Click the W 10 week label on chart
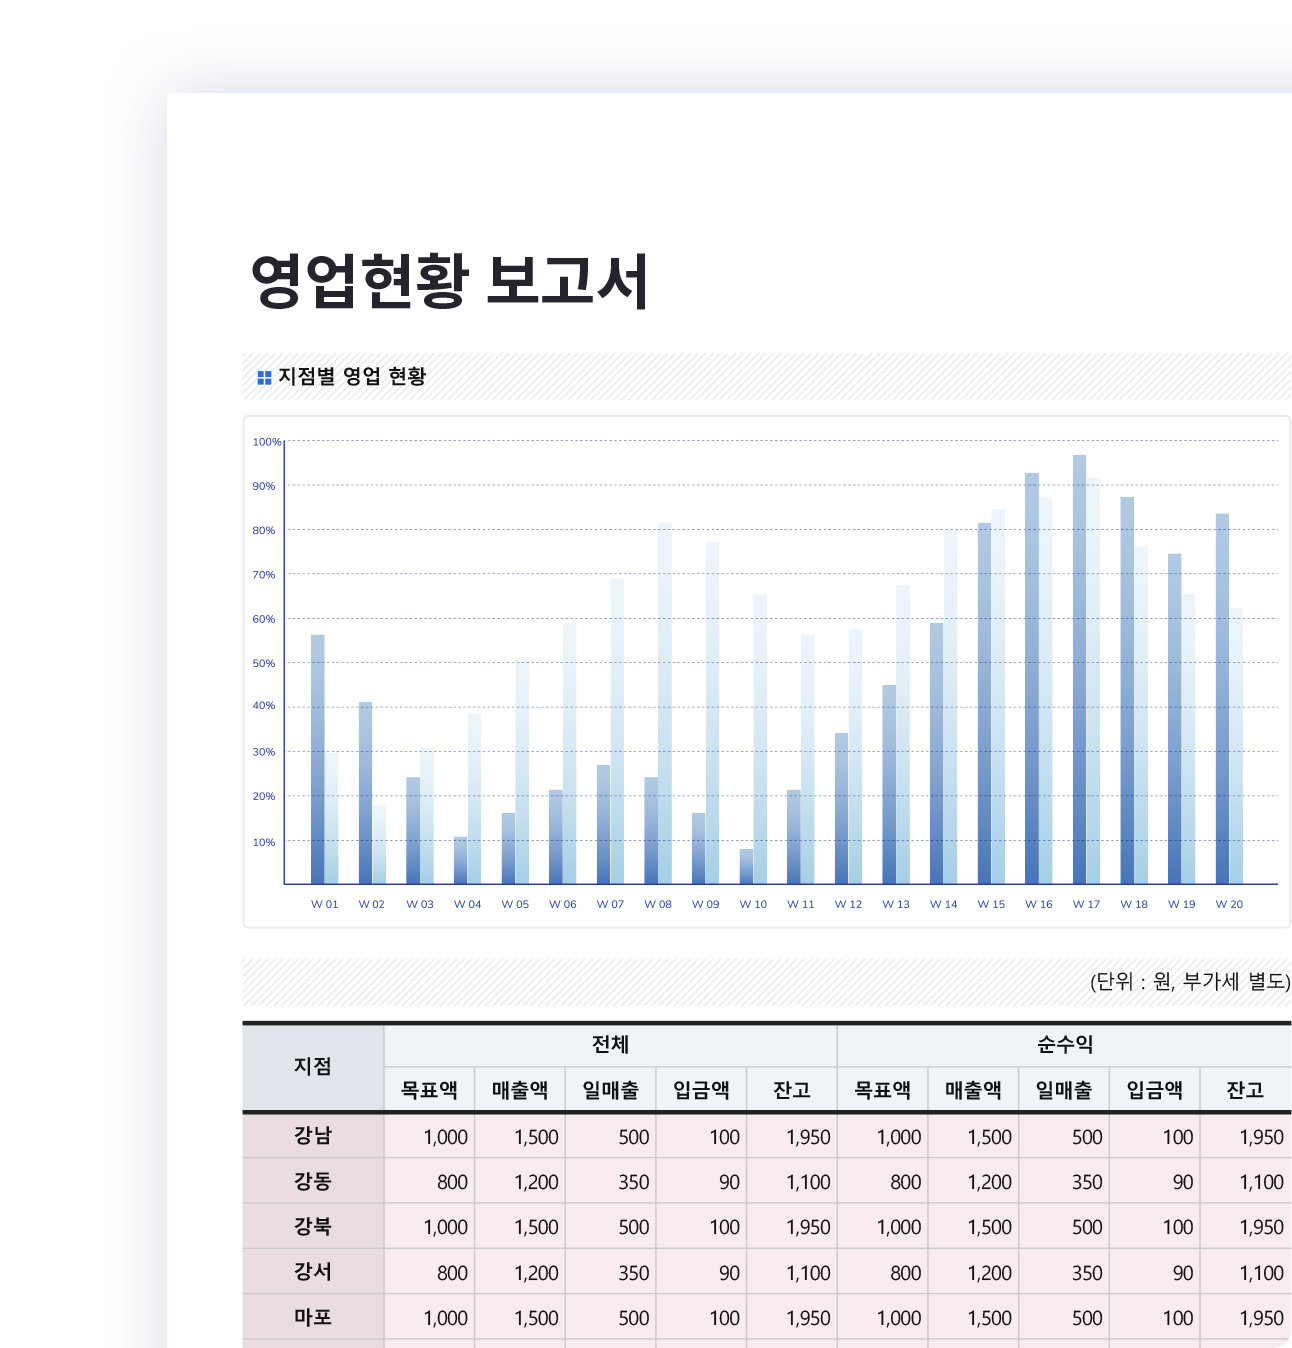1292x1348 pixels. pos(753,904)
